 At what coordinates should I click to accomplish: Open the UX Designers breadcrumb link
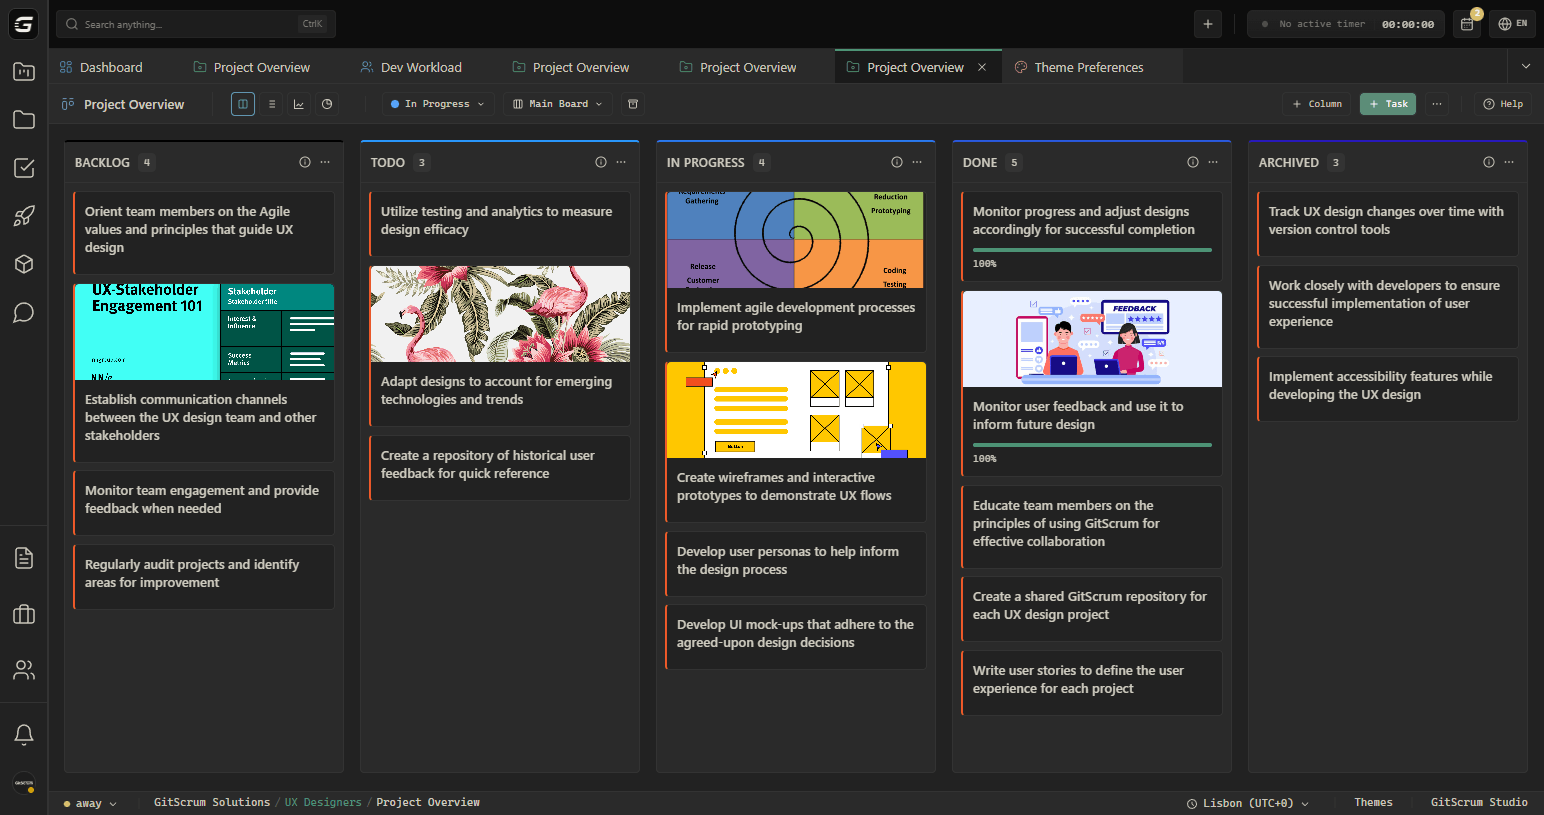322,802
